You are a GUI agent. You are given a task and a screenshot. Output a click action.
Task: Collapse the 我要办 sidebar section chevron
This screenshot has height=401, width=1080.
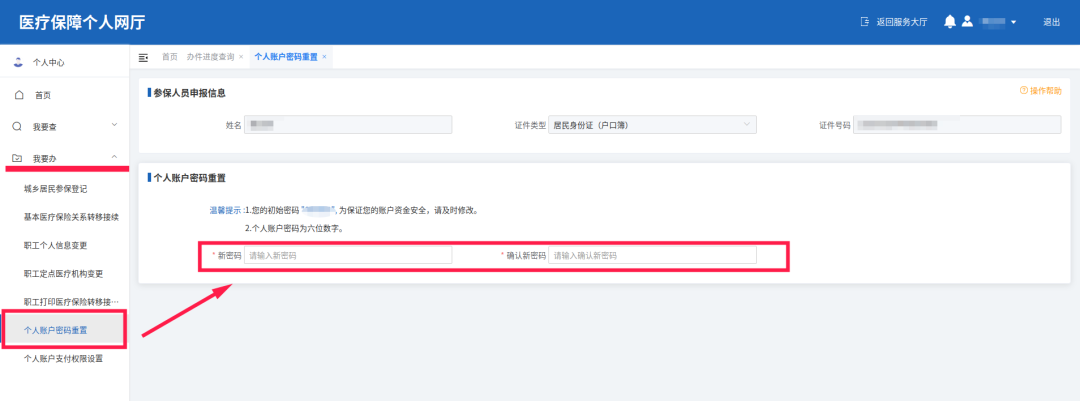pyautogui.click(x=114, y=157)
